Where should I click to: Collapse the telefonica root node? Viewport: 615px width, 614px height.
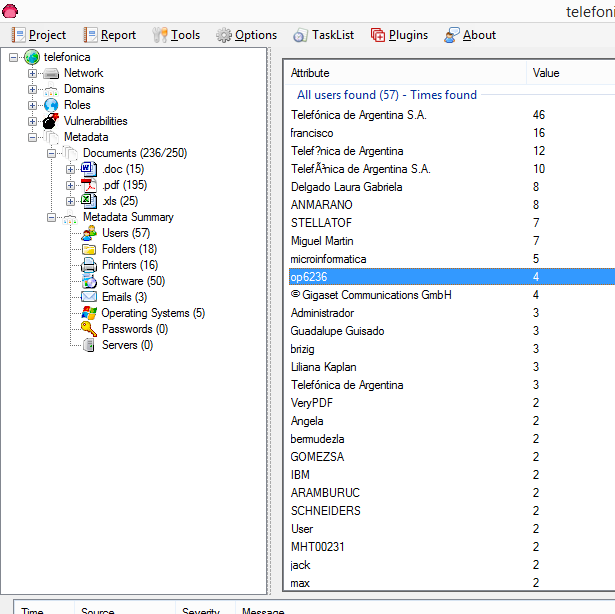[13, 58]
